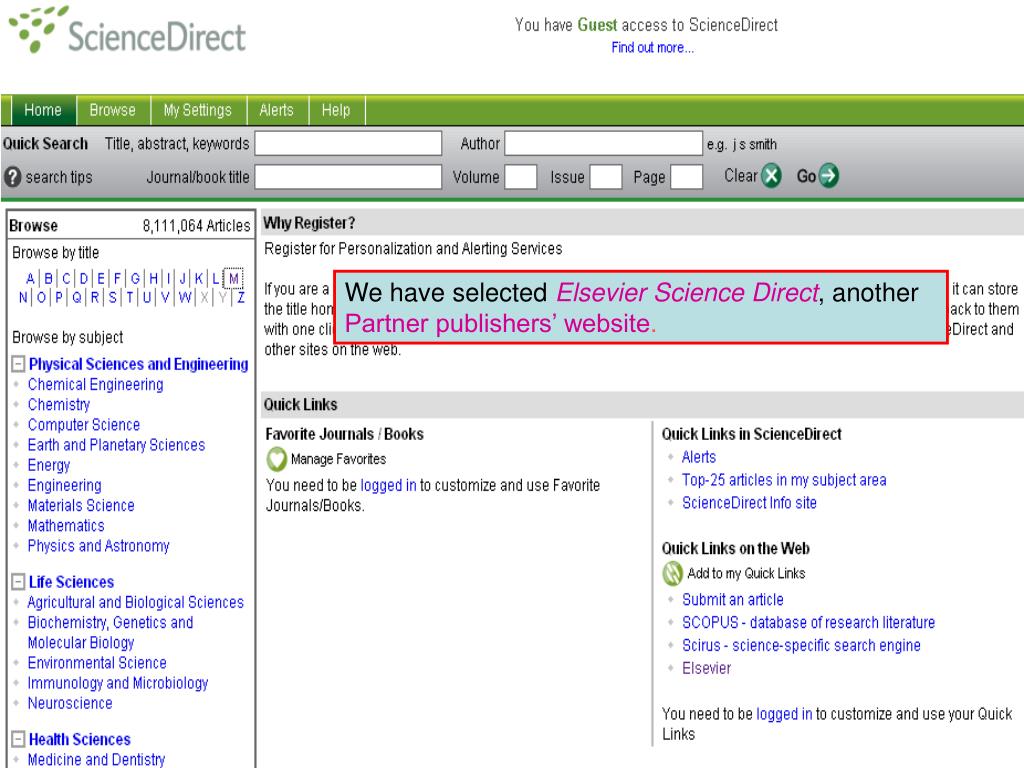Open Physical Sciences and Engineering link
The width and height of the screenshot is (1024, 768).
[x=138, y=364]
